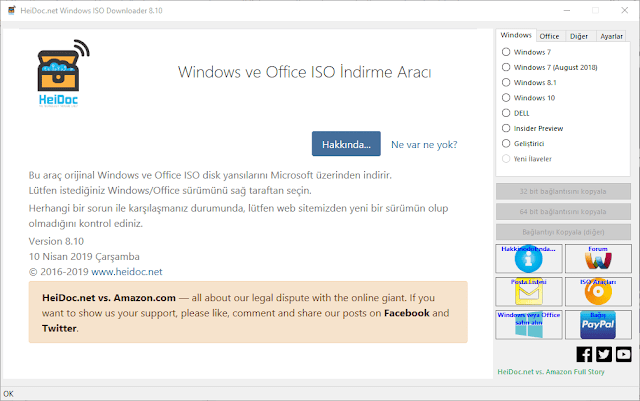Click HeiDoc.net vs. Amazon.com bold link
The image size is (640, 401).
tap(109, 298)
